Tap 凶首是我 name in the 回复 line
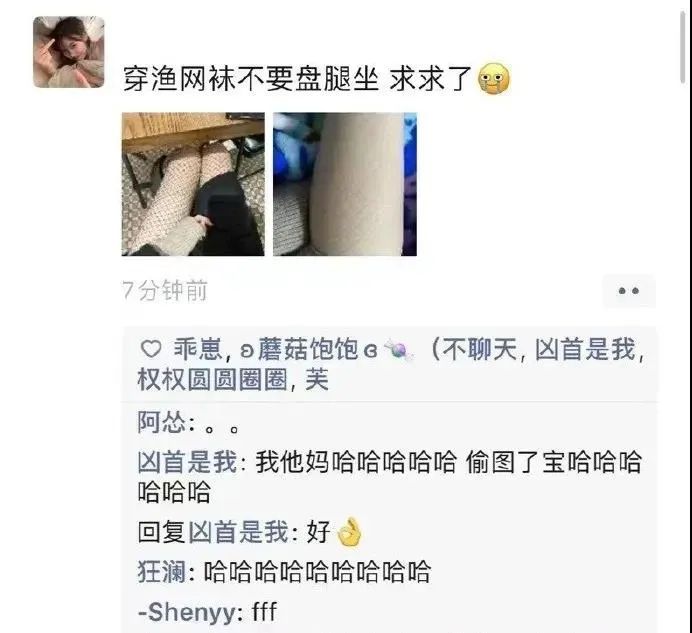Screen dimensions: 692x633 tap(239, 532)
